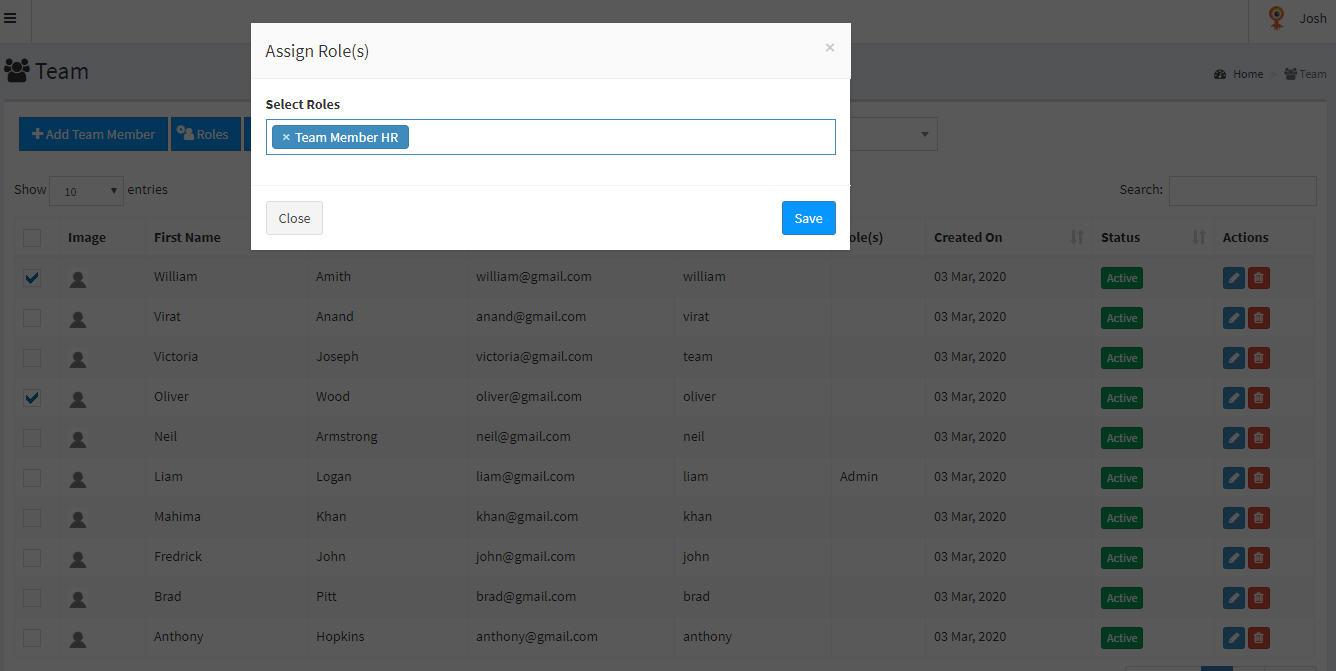The height and width of the screenshot is (671, 1336).
Task: Click the Josh username in the header
Action: pos(1313,18)
